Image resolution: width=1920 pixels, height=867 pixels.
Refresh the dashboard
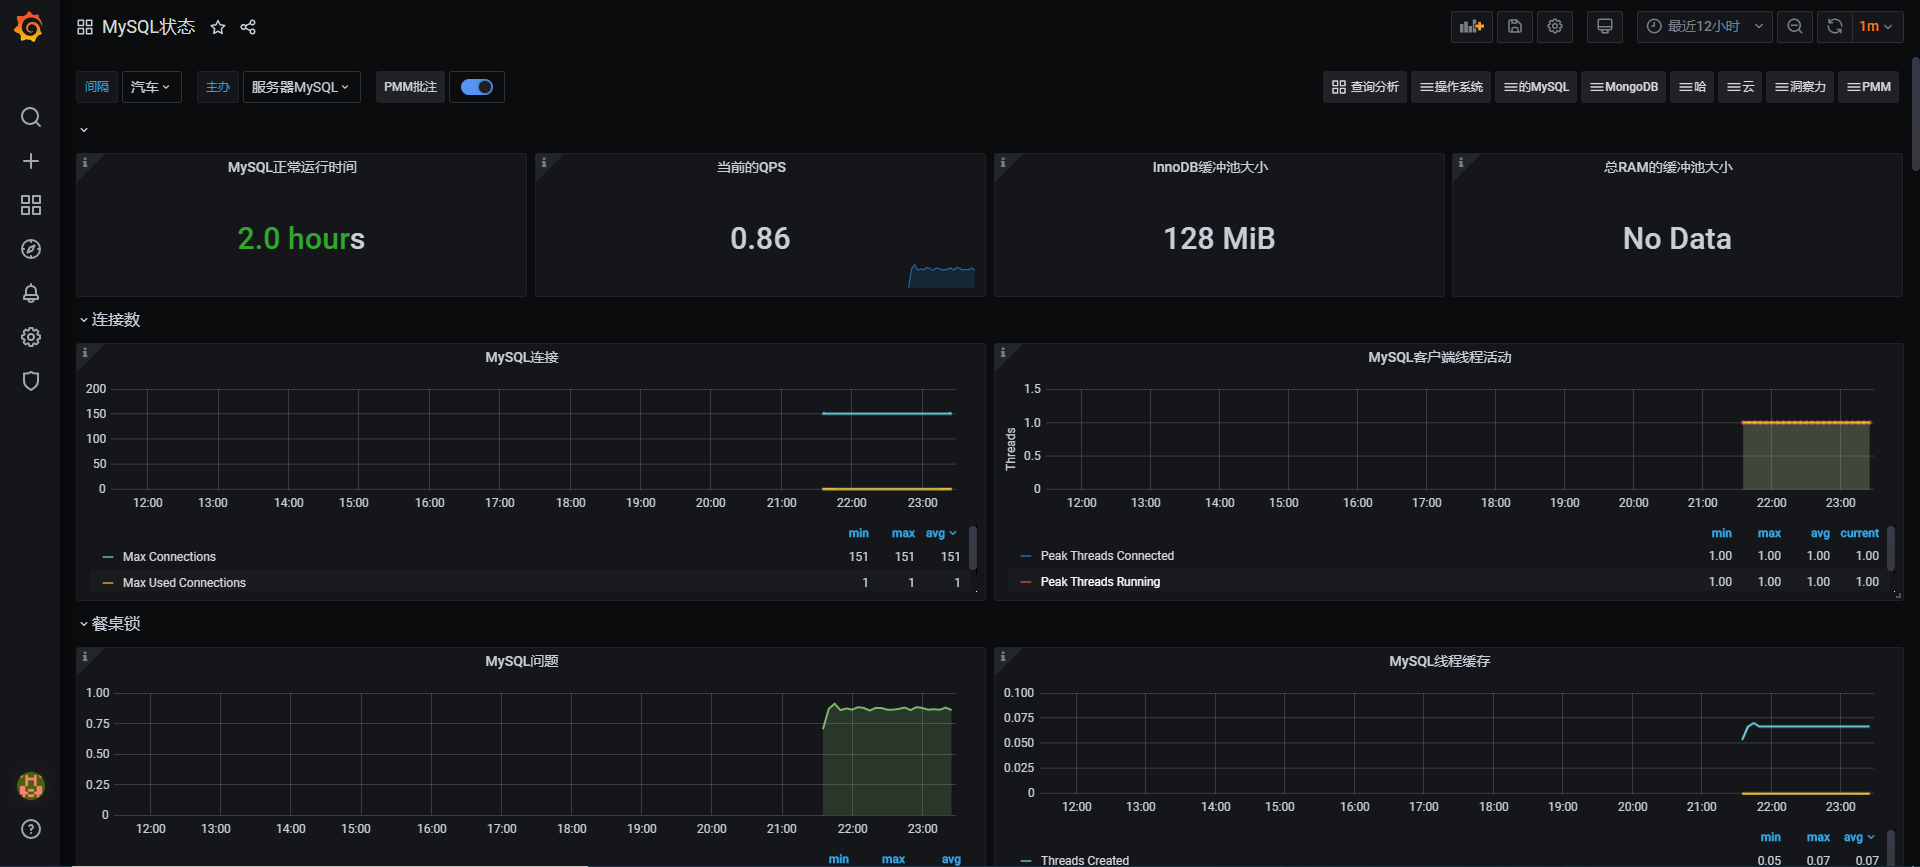pos(1835,27)
